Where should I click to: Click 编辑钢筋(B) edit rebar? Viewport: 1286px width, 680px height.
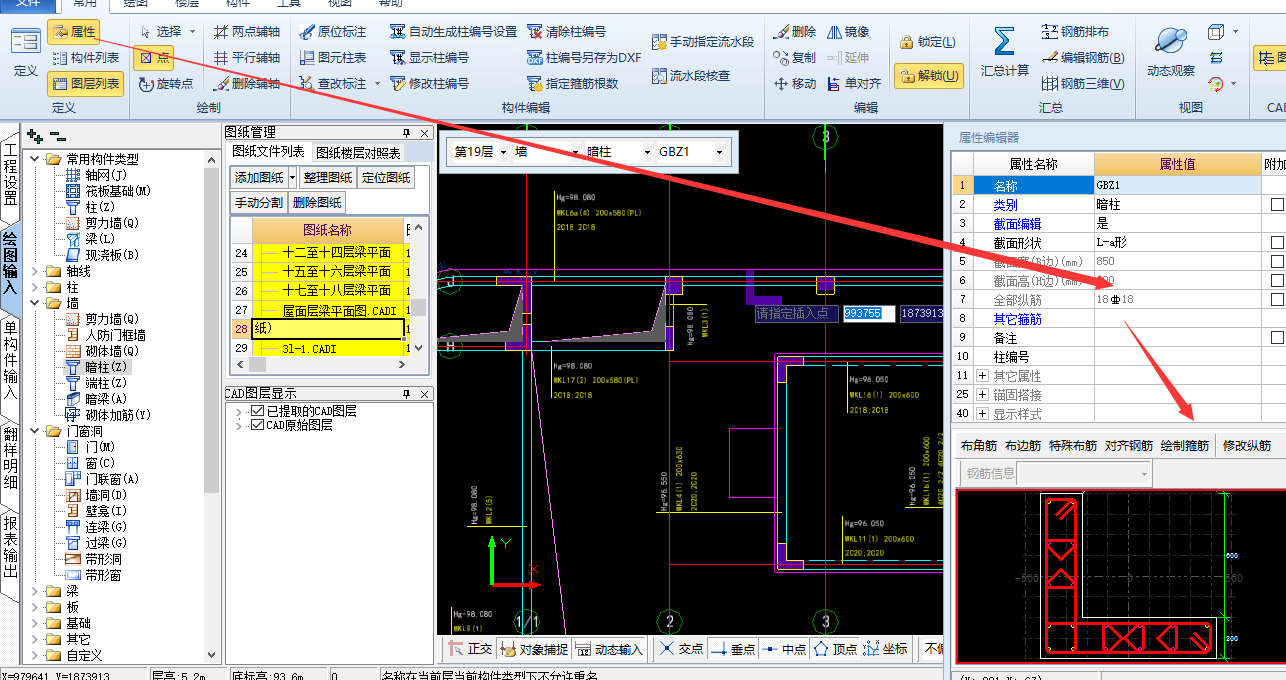coord(1082,58)
